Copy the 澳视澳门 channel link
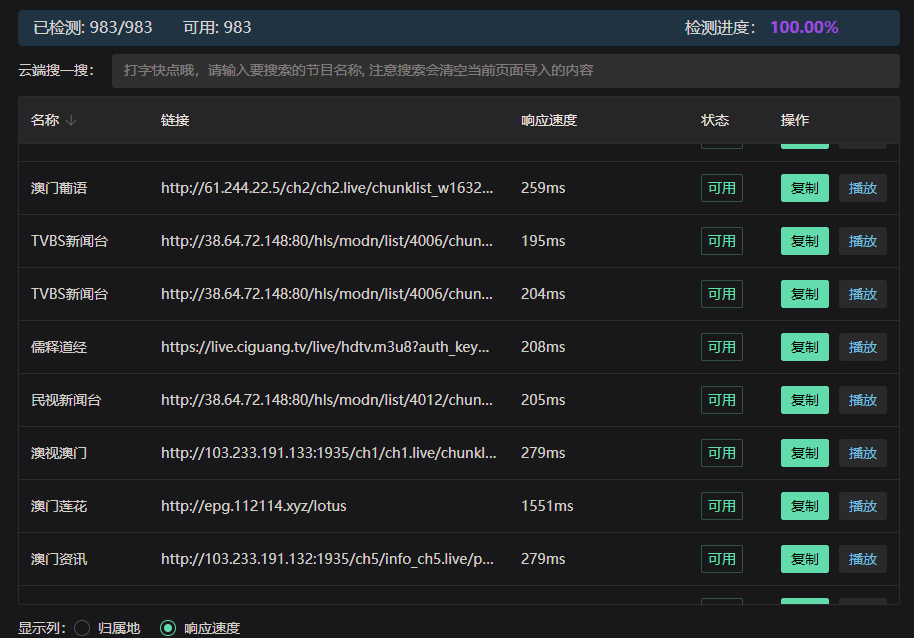 point(804,453)
